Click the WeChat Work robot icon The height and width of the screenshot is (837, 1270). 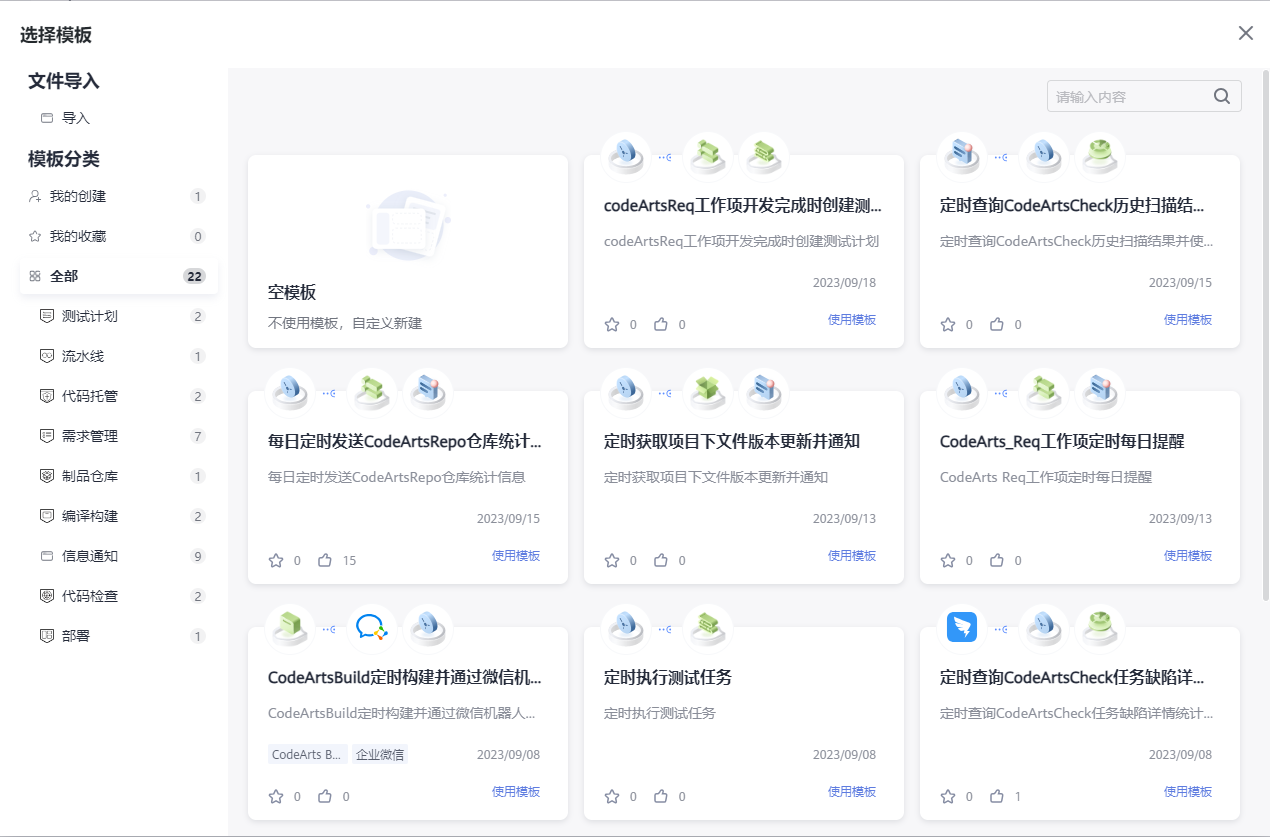tap(373, 628)
